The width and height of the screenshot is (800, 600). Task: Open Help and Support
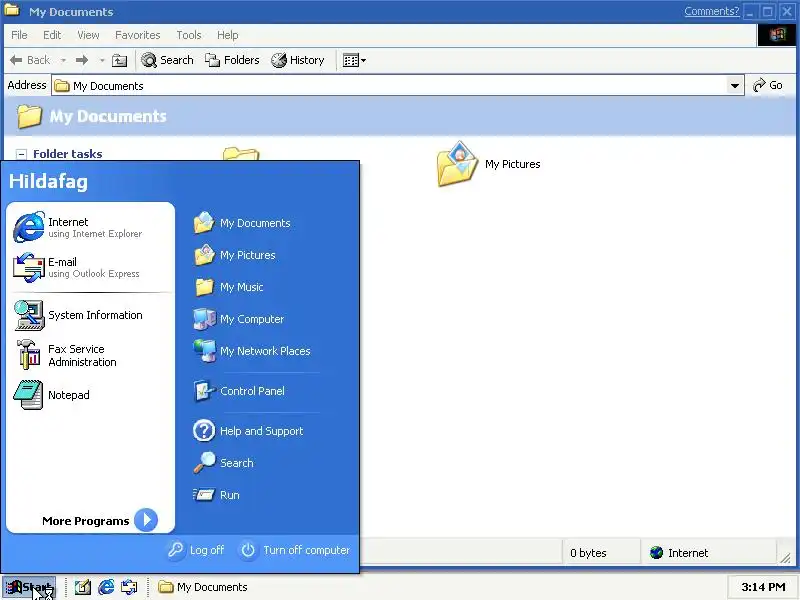[248, 431]
